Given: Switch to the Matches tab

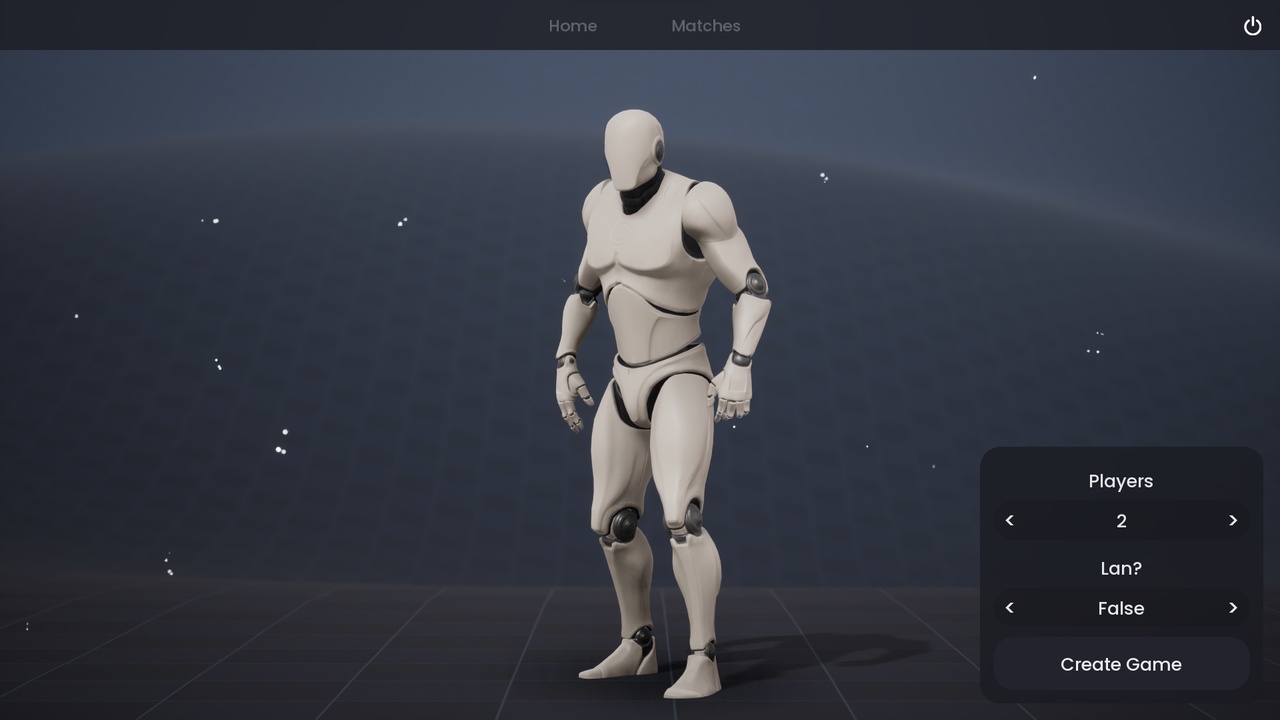Looking at the screenshot, I should point(706,26).
